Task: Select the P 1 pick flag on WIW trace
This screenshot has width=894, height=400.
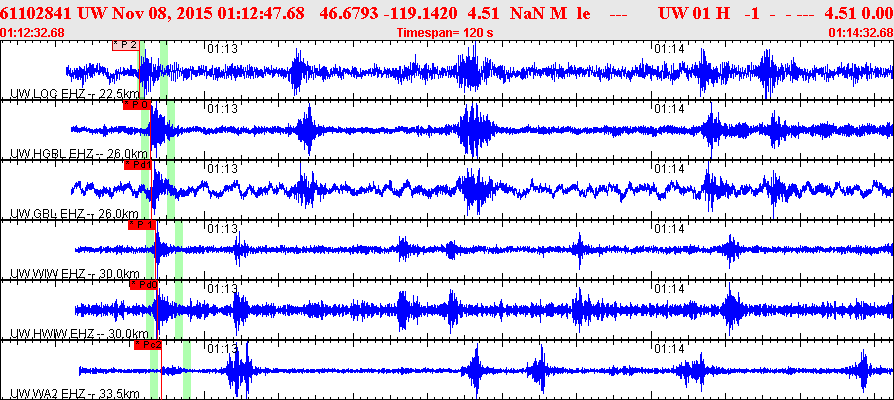Action: (x=142, y=225)
